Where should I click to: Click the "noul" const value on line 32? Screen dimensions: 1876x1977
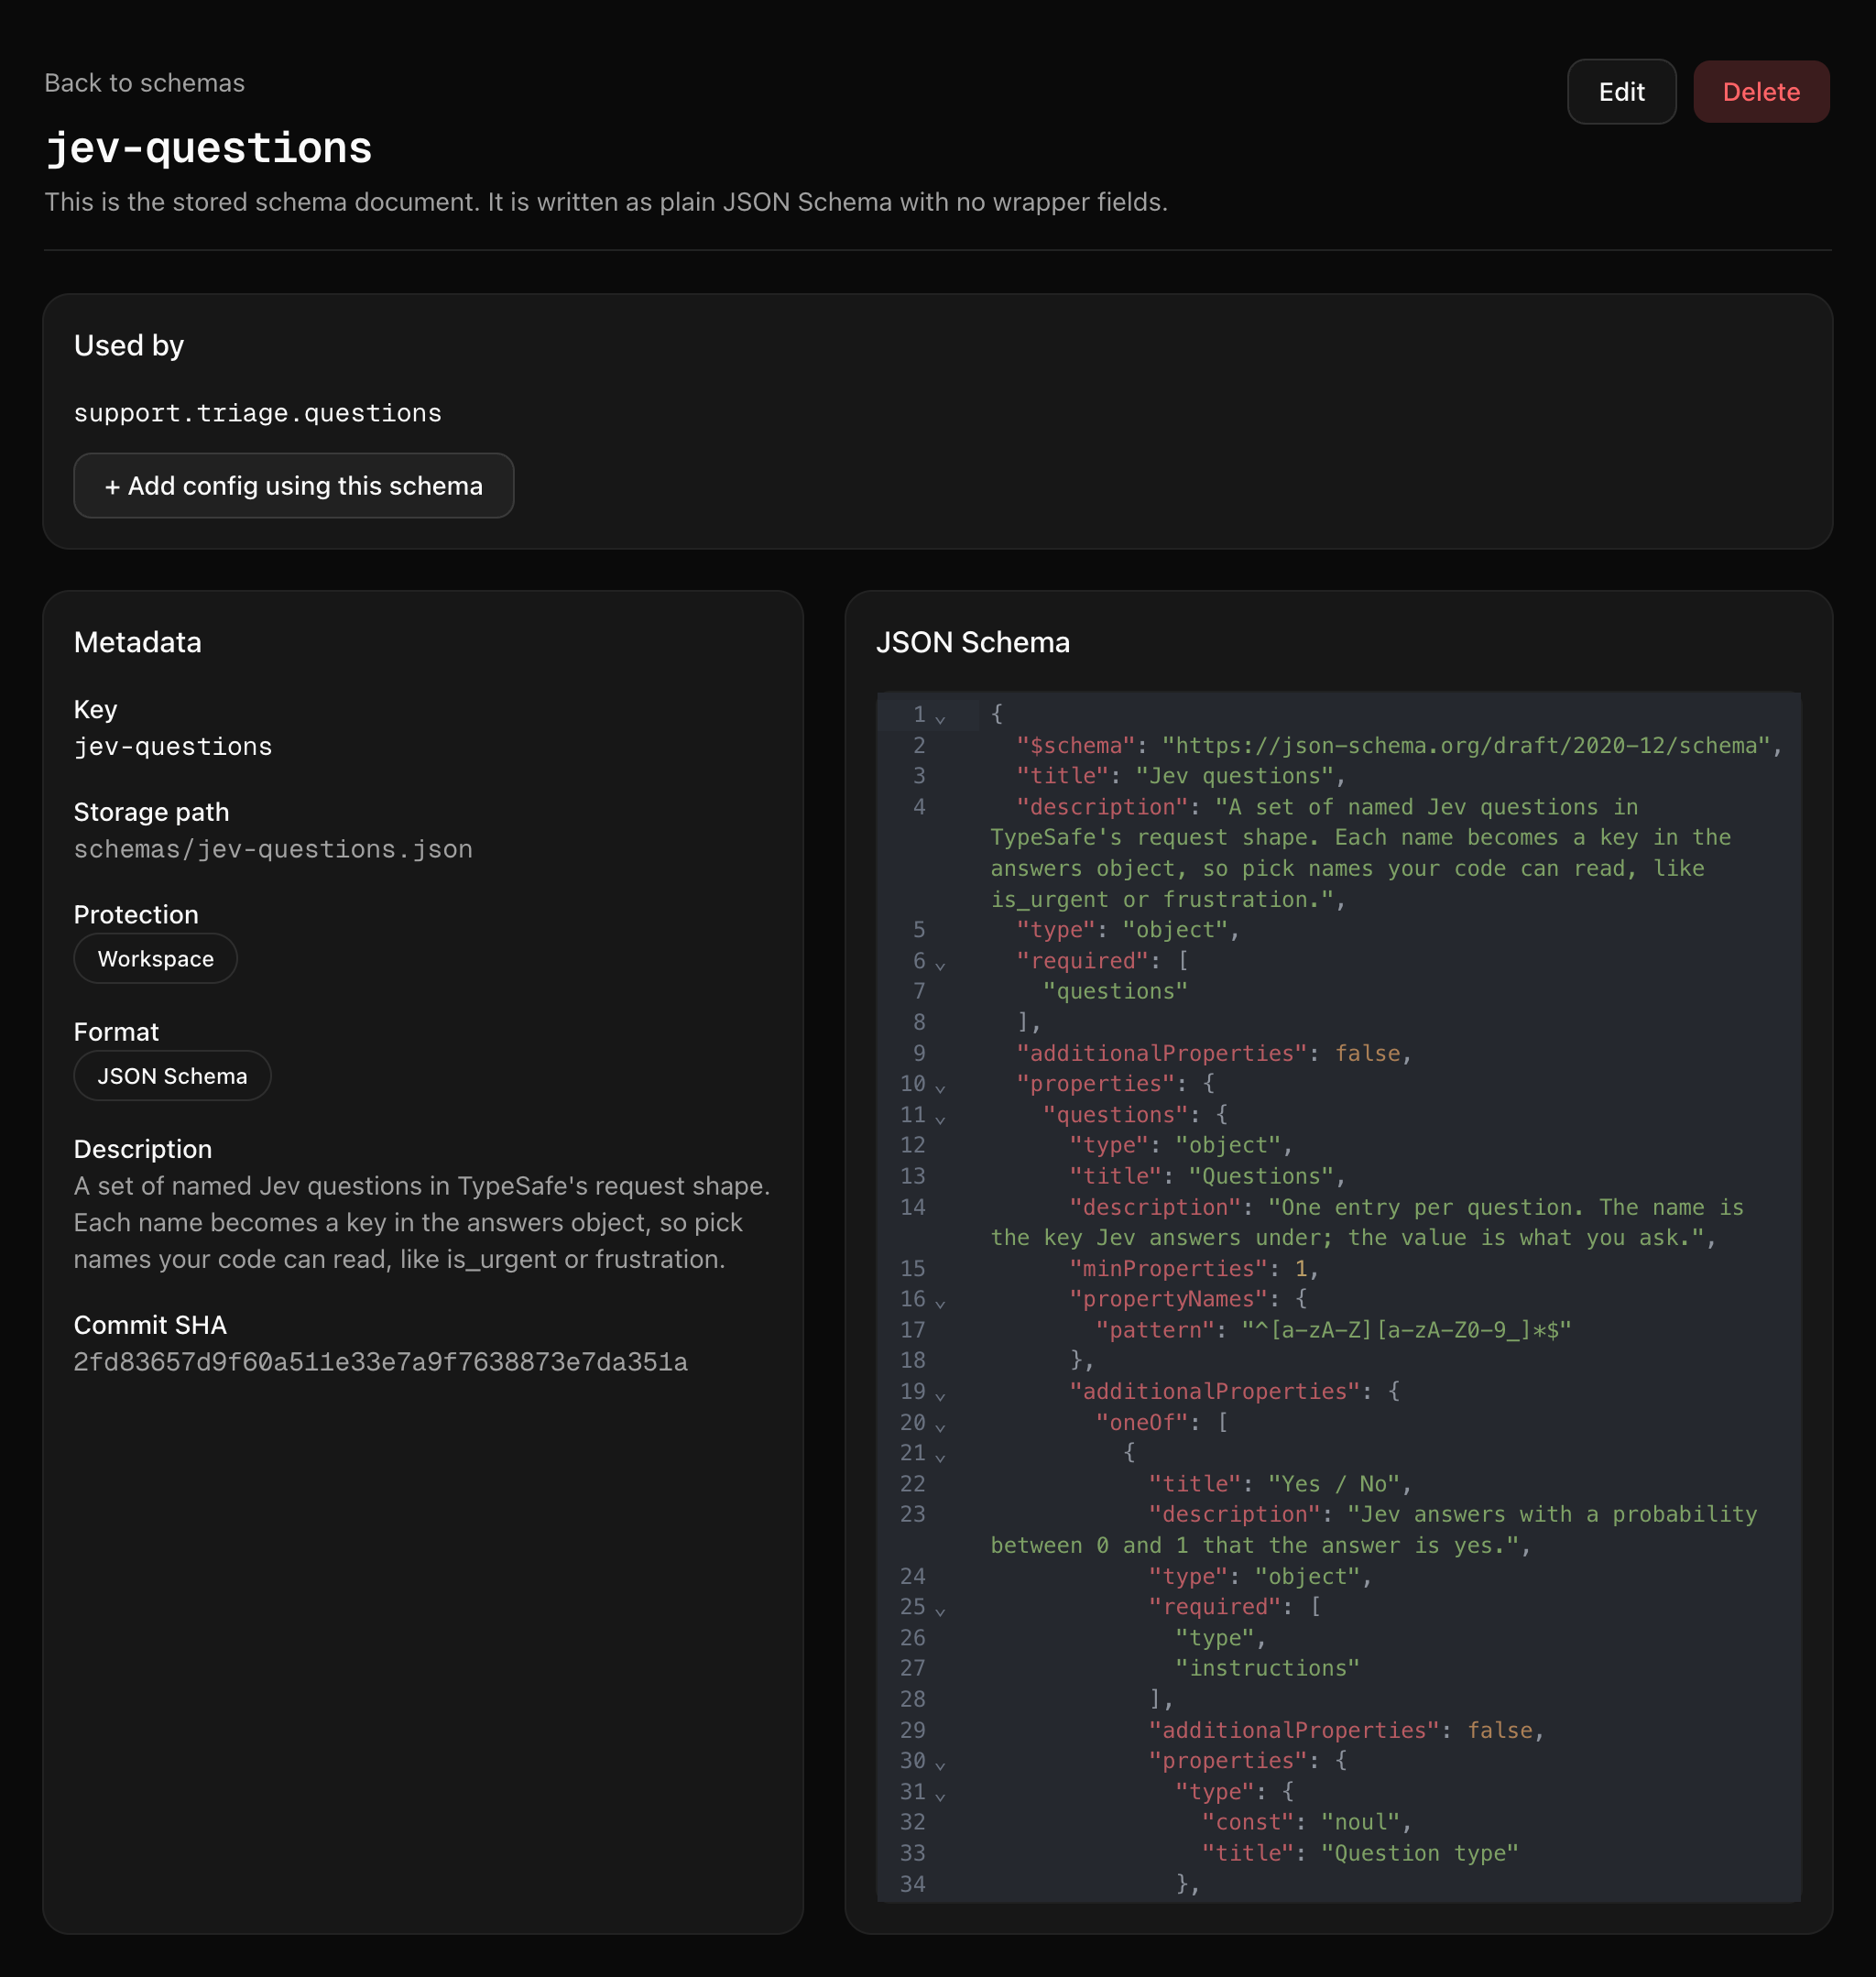pyautogui.click(x=1360, y=1822)
